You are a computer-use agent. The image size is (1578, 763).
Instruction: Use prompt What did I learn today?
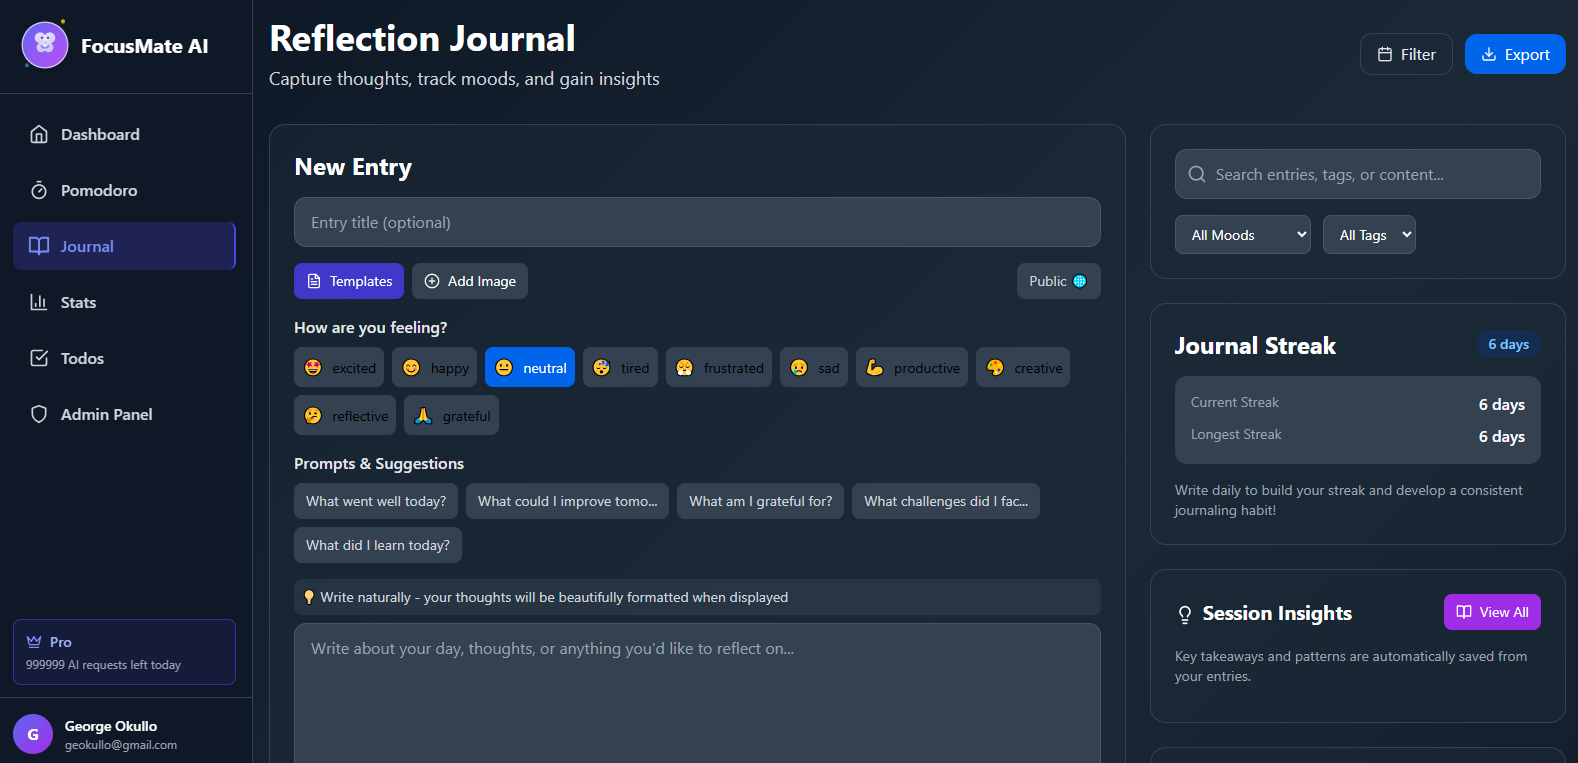378,545
